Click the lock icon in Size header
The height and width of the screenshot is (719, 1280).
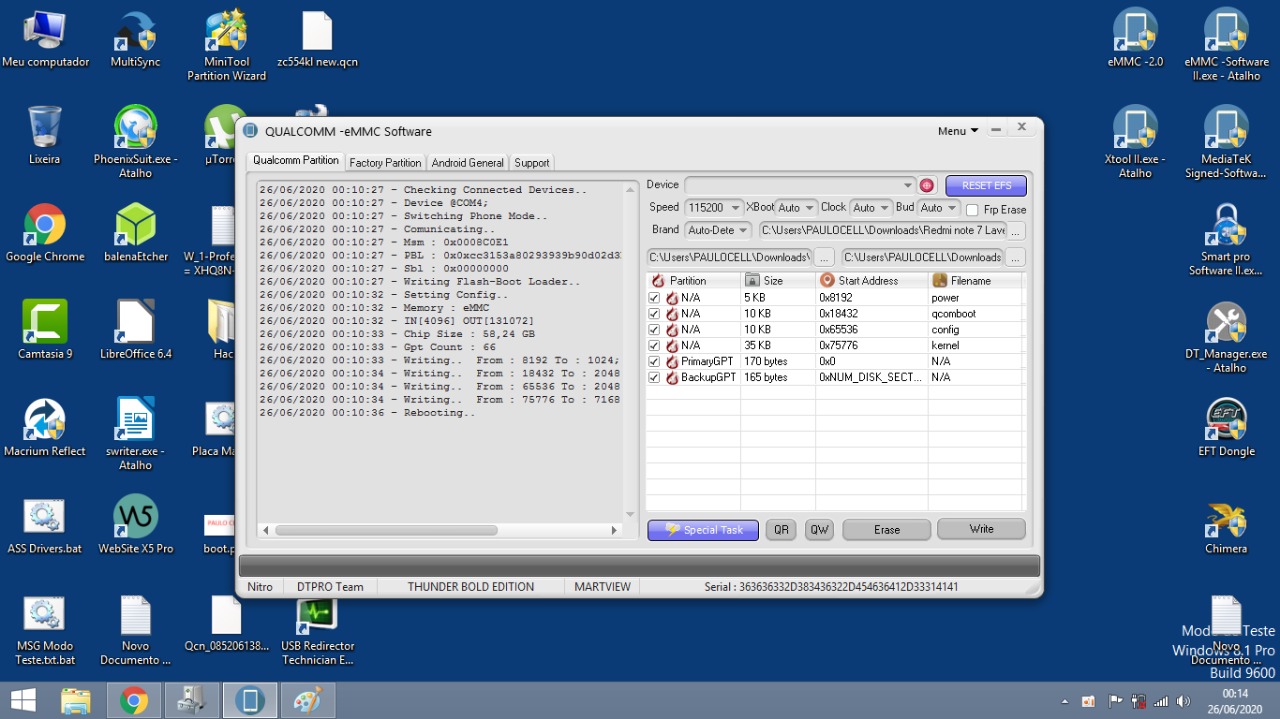tap(752, 281)
